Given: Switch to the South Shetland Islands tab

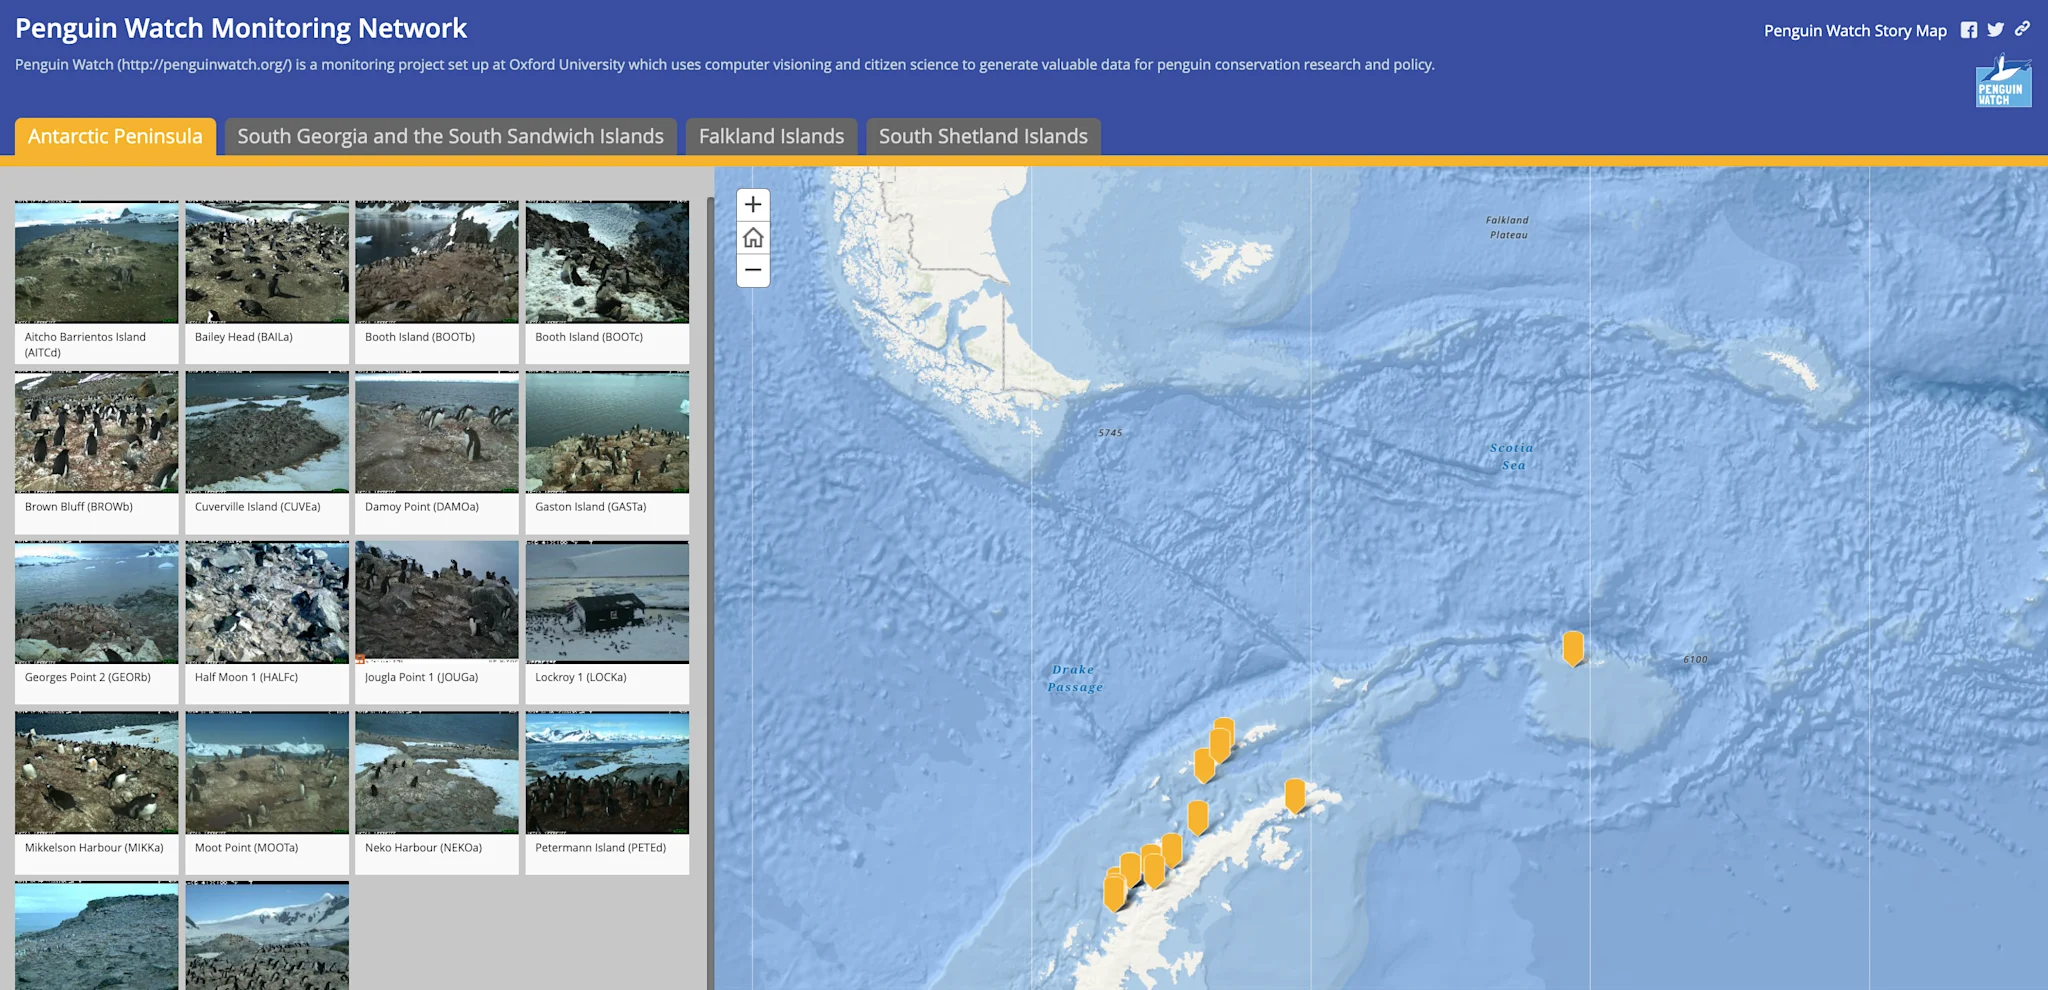Looking at the screenshot, I should point(982,136).
